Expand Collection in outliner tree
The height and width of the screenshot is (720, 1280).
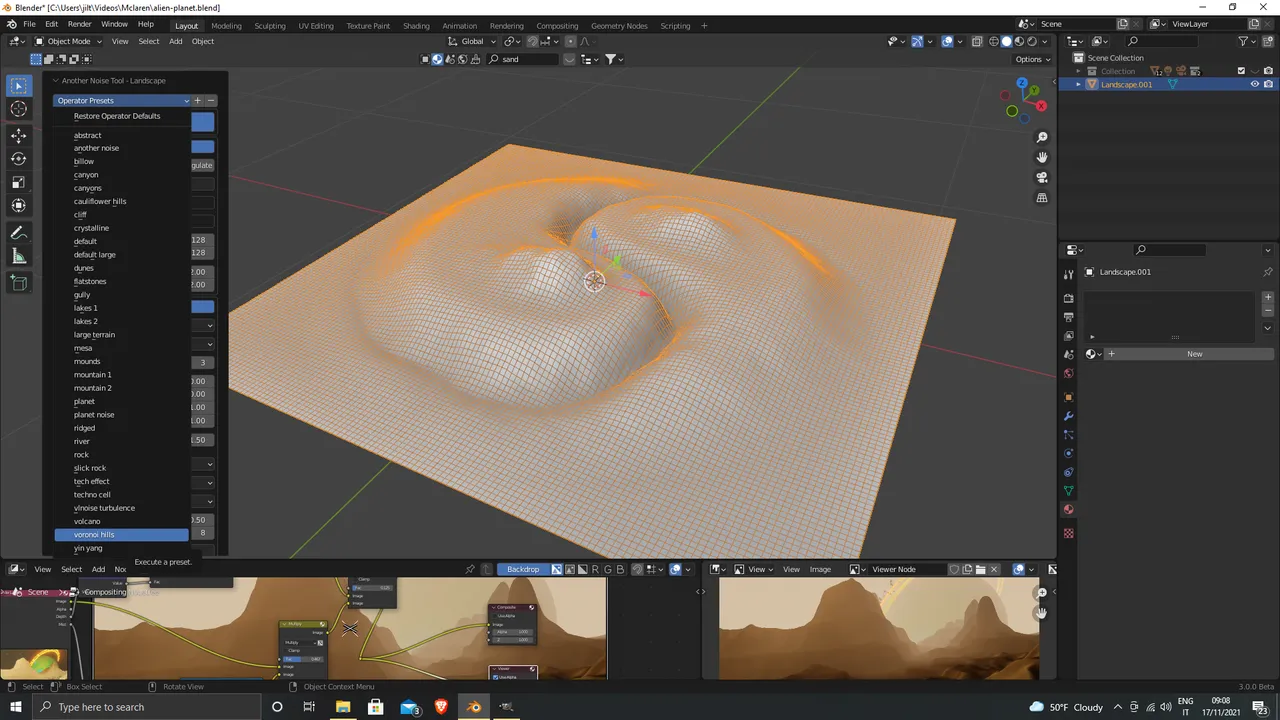point(1078,71)
